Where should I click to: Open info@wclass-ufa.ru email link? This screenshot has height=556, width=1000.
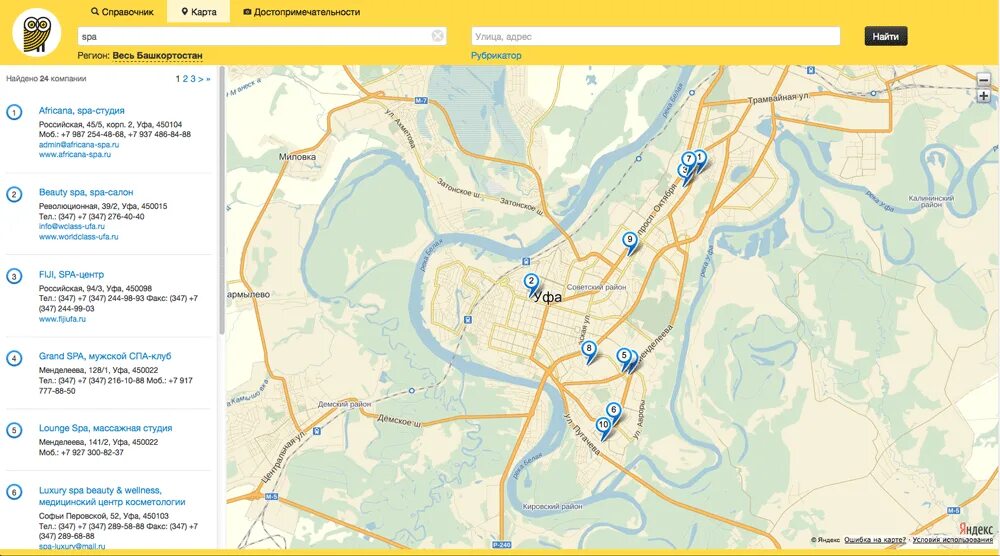(71, 226)
